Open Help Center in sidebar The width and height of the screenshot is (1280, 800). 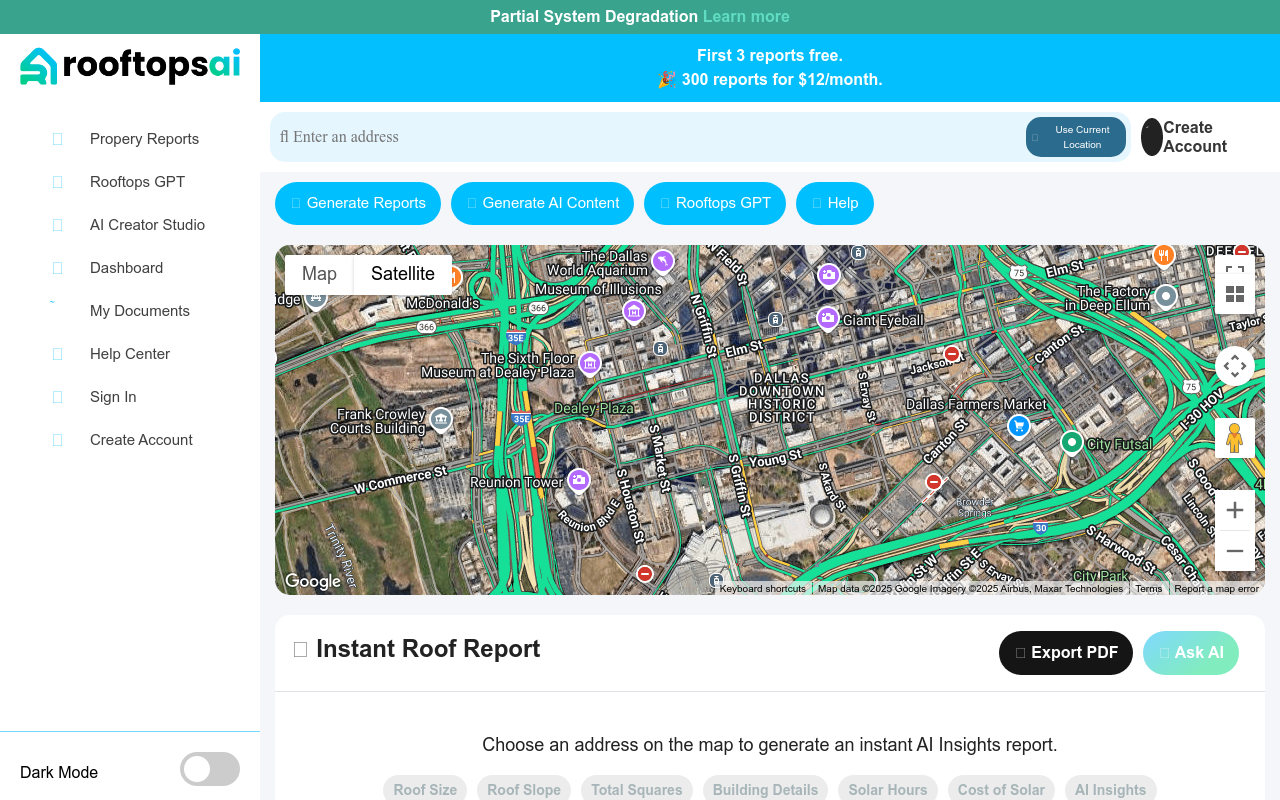pyautogui.click(x=130, y=354)
